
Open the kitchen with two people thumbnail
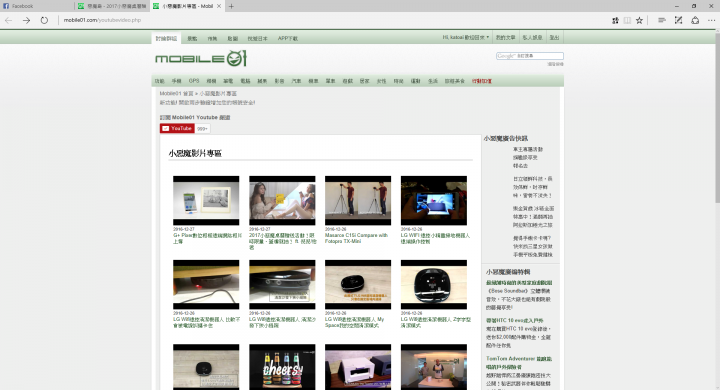pyautogui.click(x=434, y=367)
